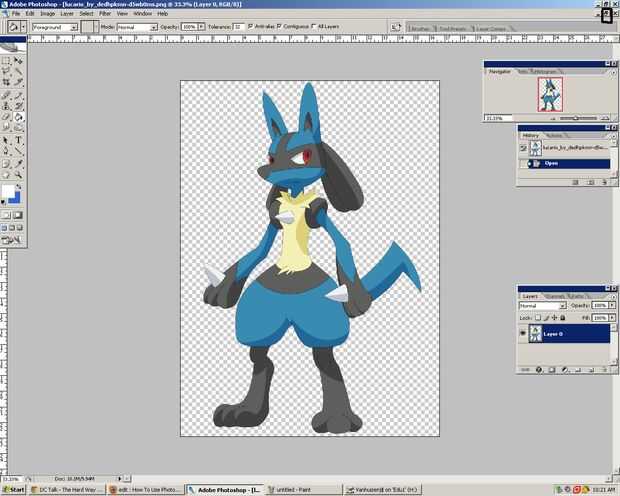Select the Hand tool
Screen dimensions: 620x496
tap(7, 175)
